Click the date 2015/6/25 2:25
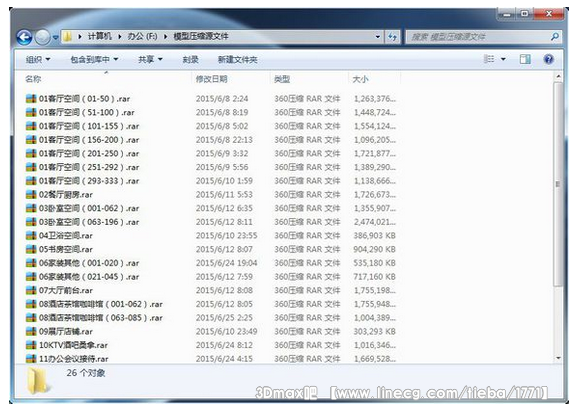Screen dimensions: 577x410 [x=224, y=318]
